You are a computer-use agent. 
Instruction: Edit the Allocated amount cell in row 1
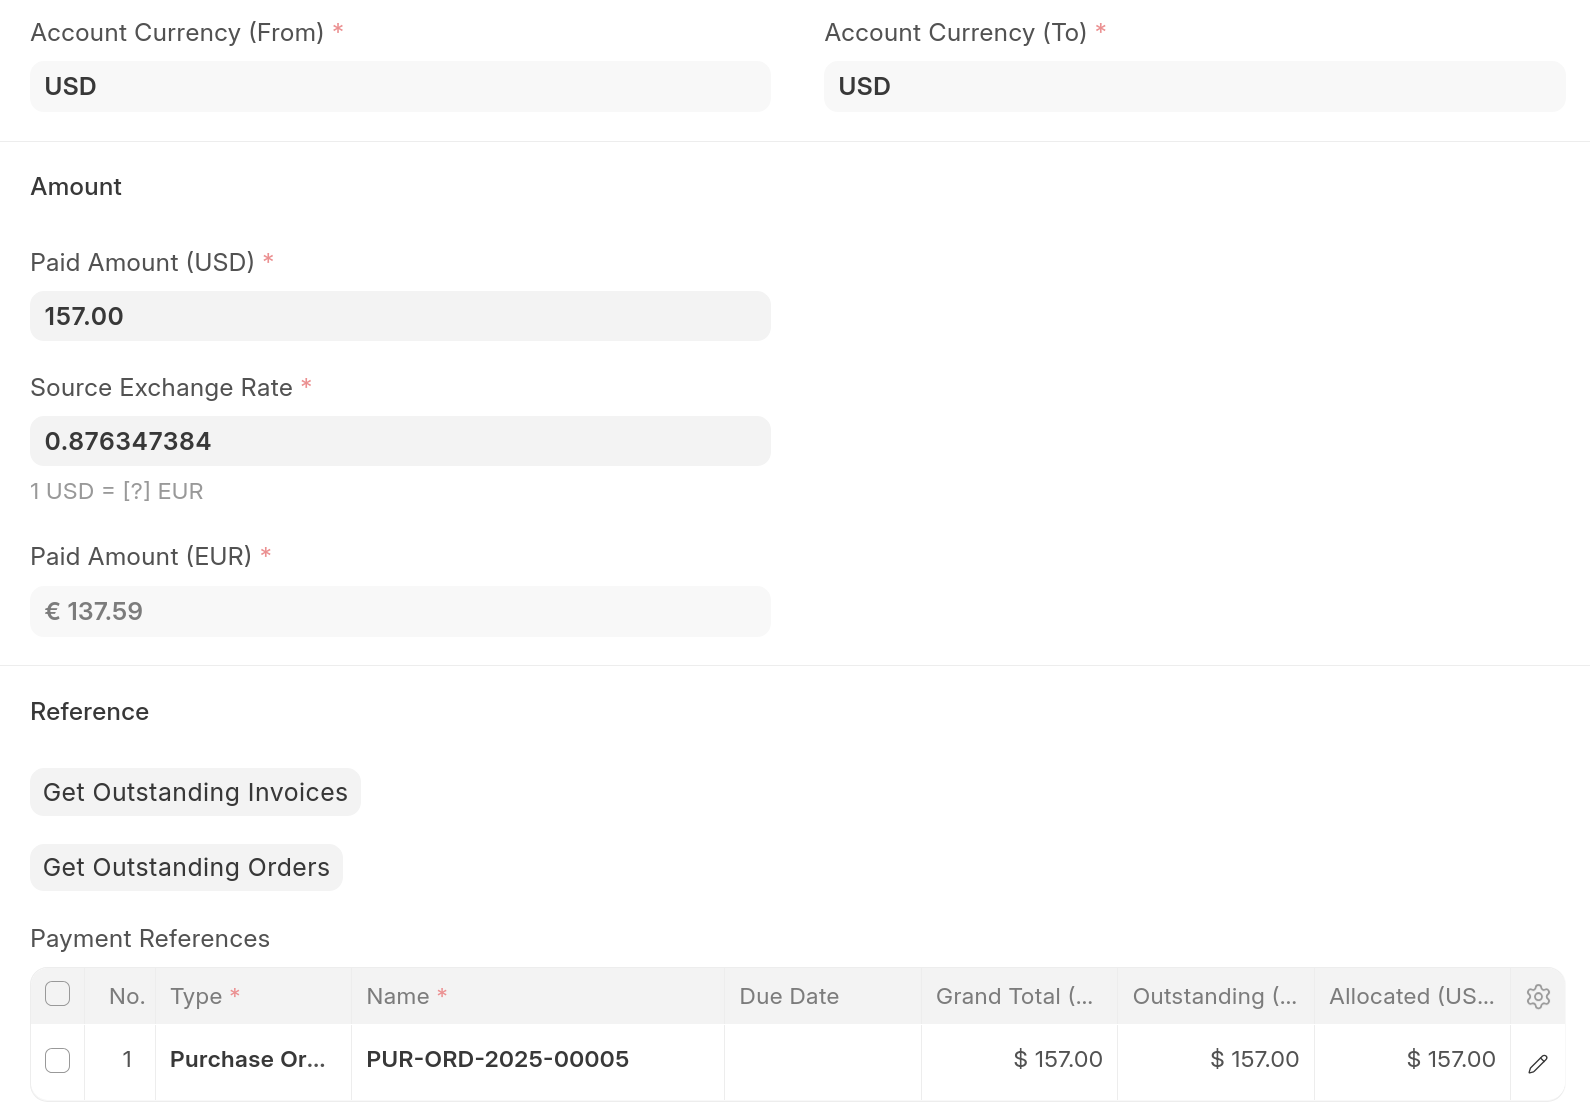[1412, 1060]
